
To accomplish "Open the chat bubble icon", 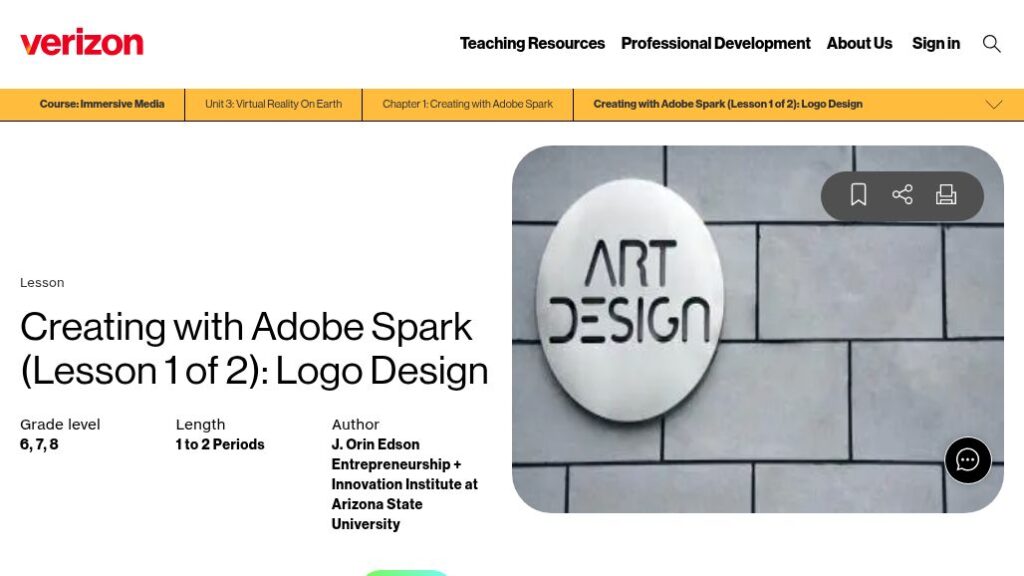I will pyautogui.click(x=967, y=460).
